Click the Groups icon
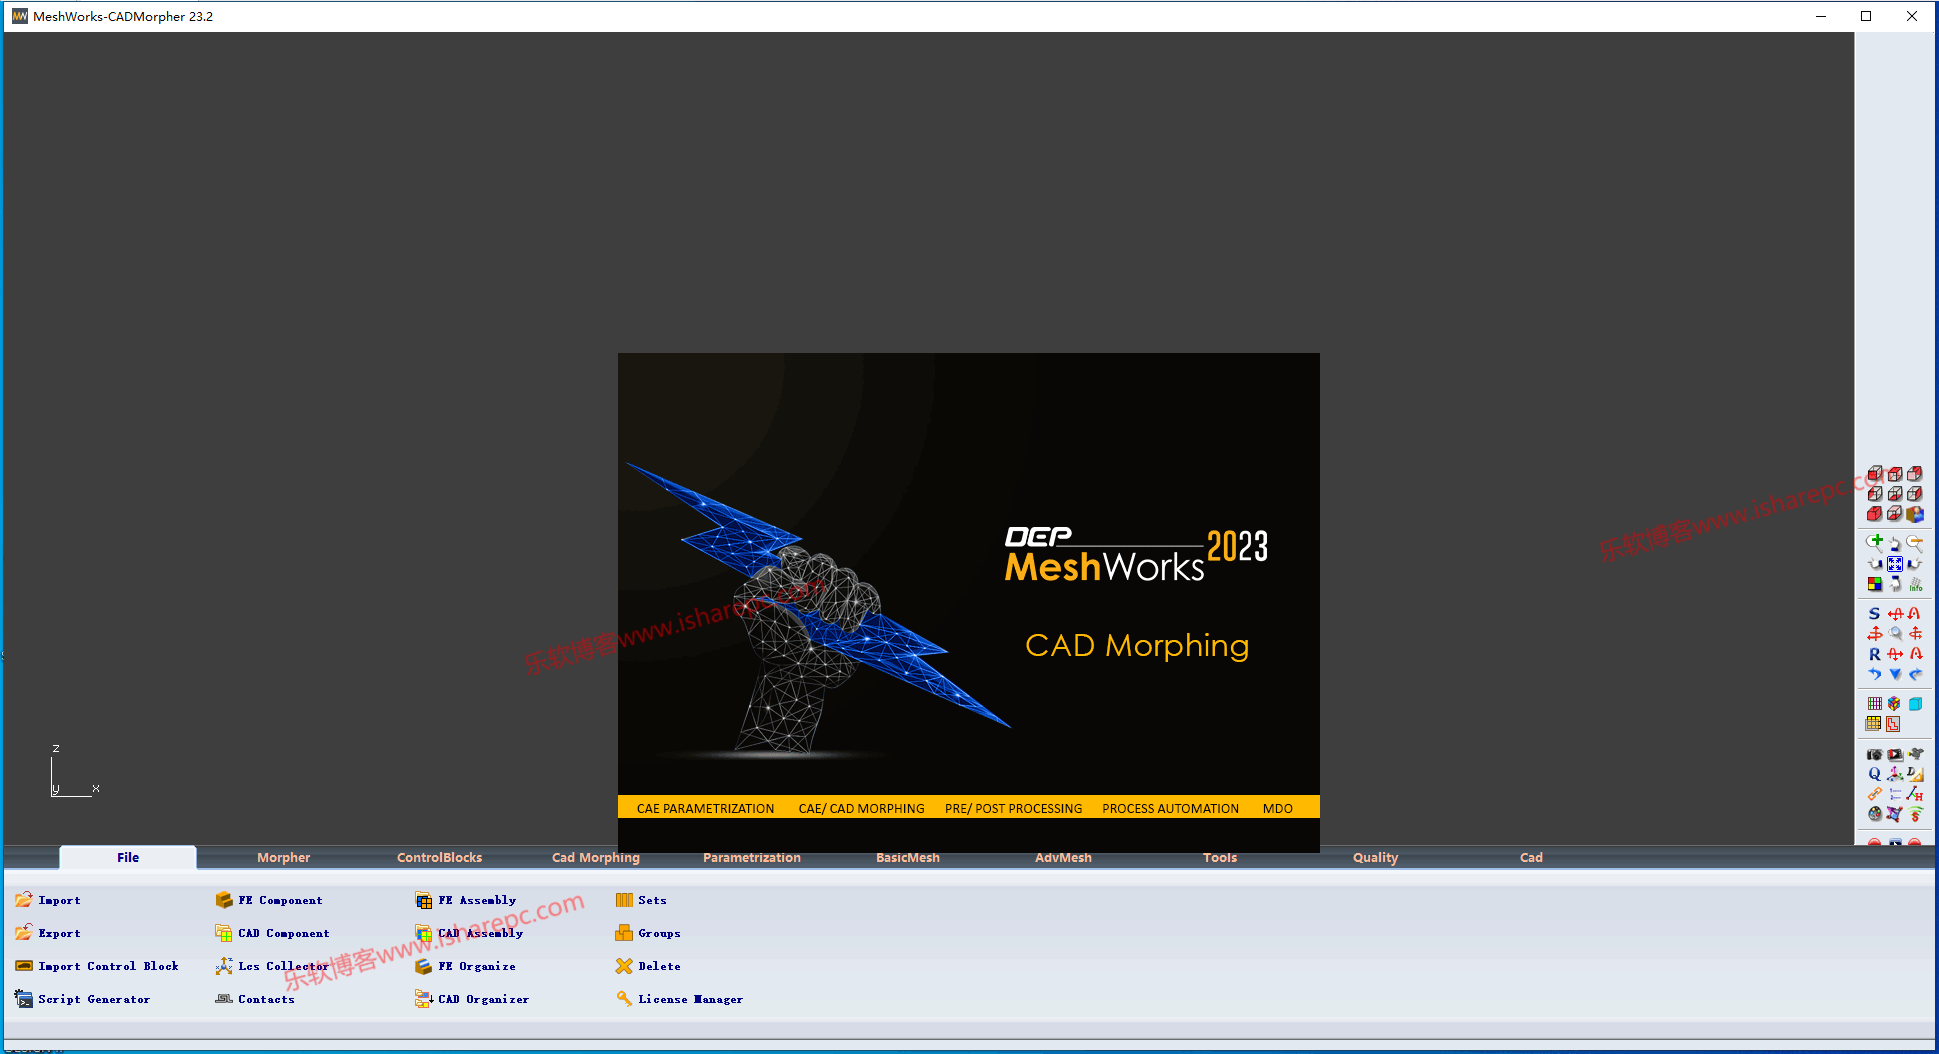Viewport: 1939px width, 1054px height. click(x=624, y=933)
